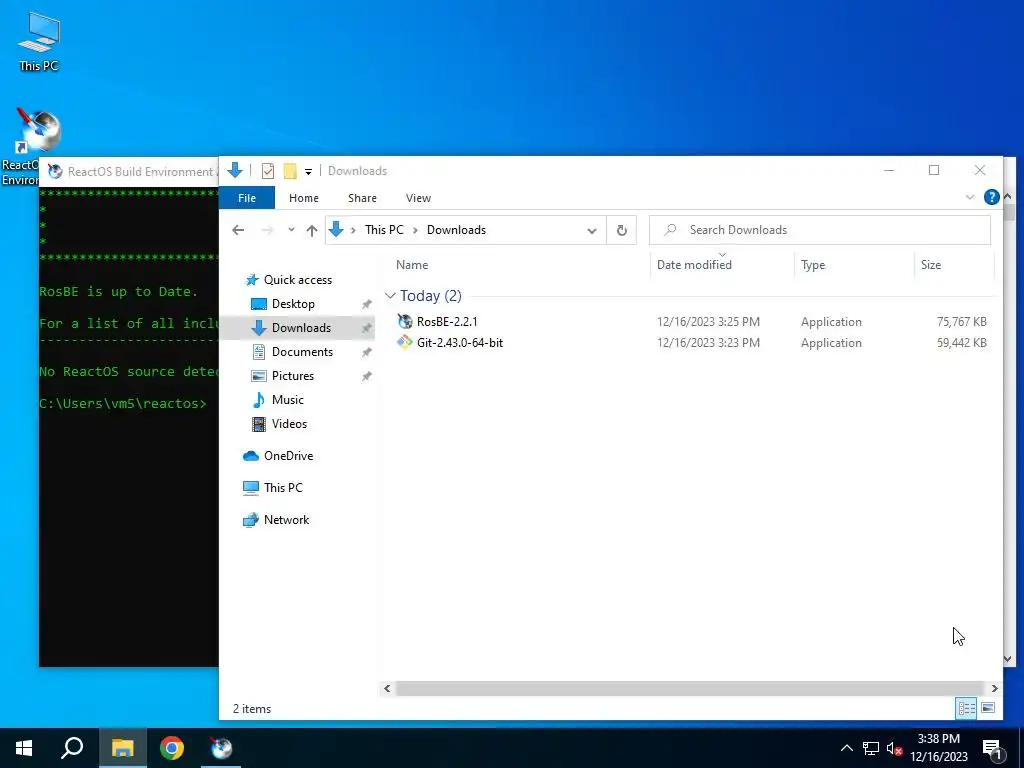Select This PC in navigation pane
The width and height of the screenshot is (1024, 768).
tap(283, 488)
